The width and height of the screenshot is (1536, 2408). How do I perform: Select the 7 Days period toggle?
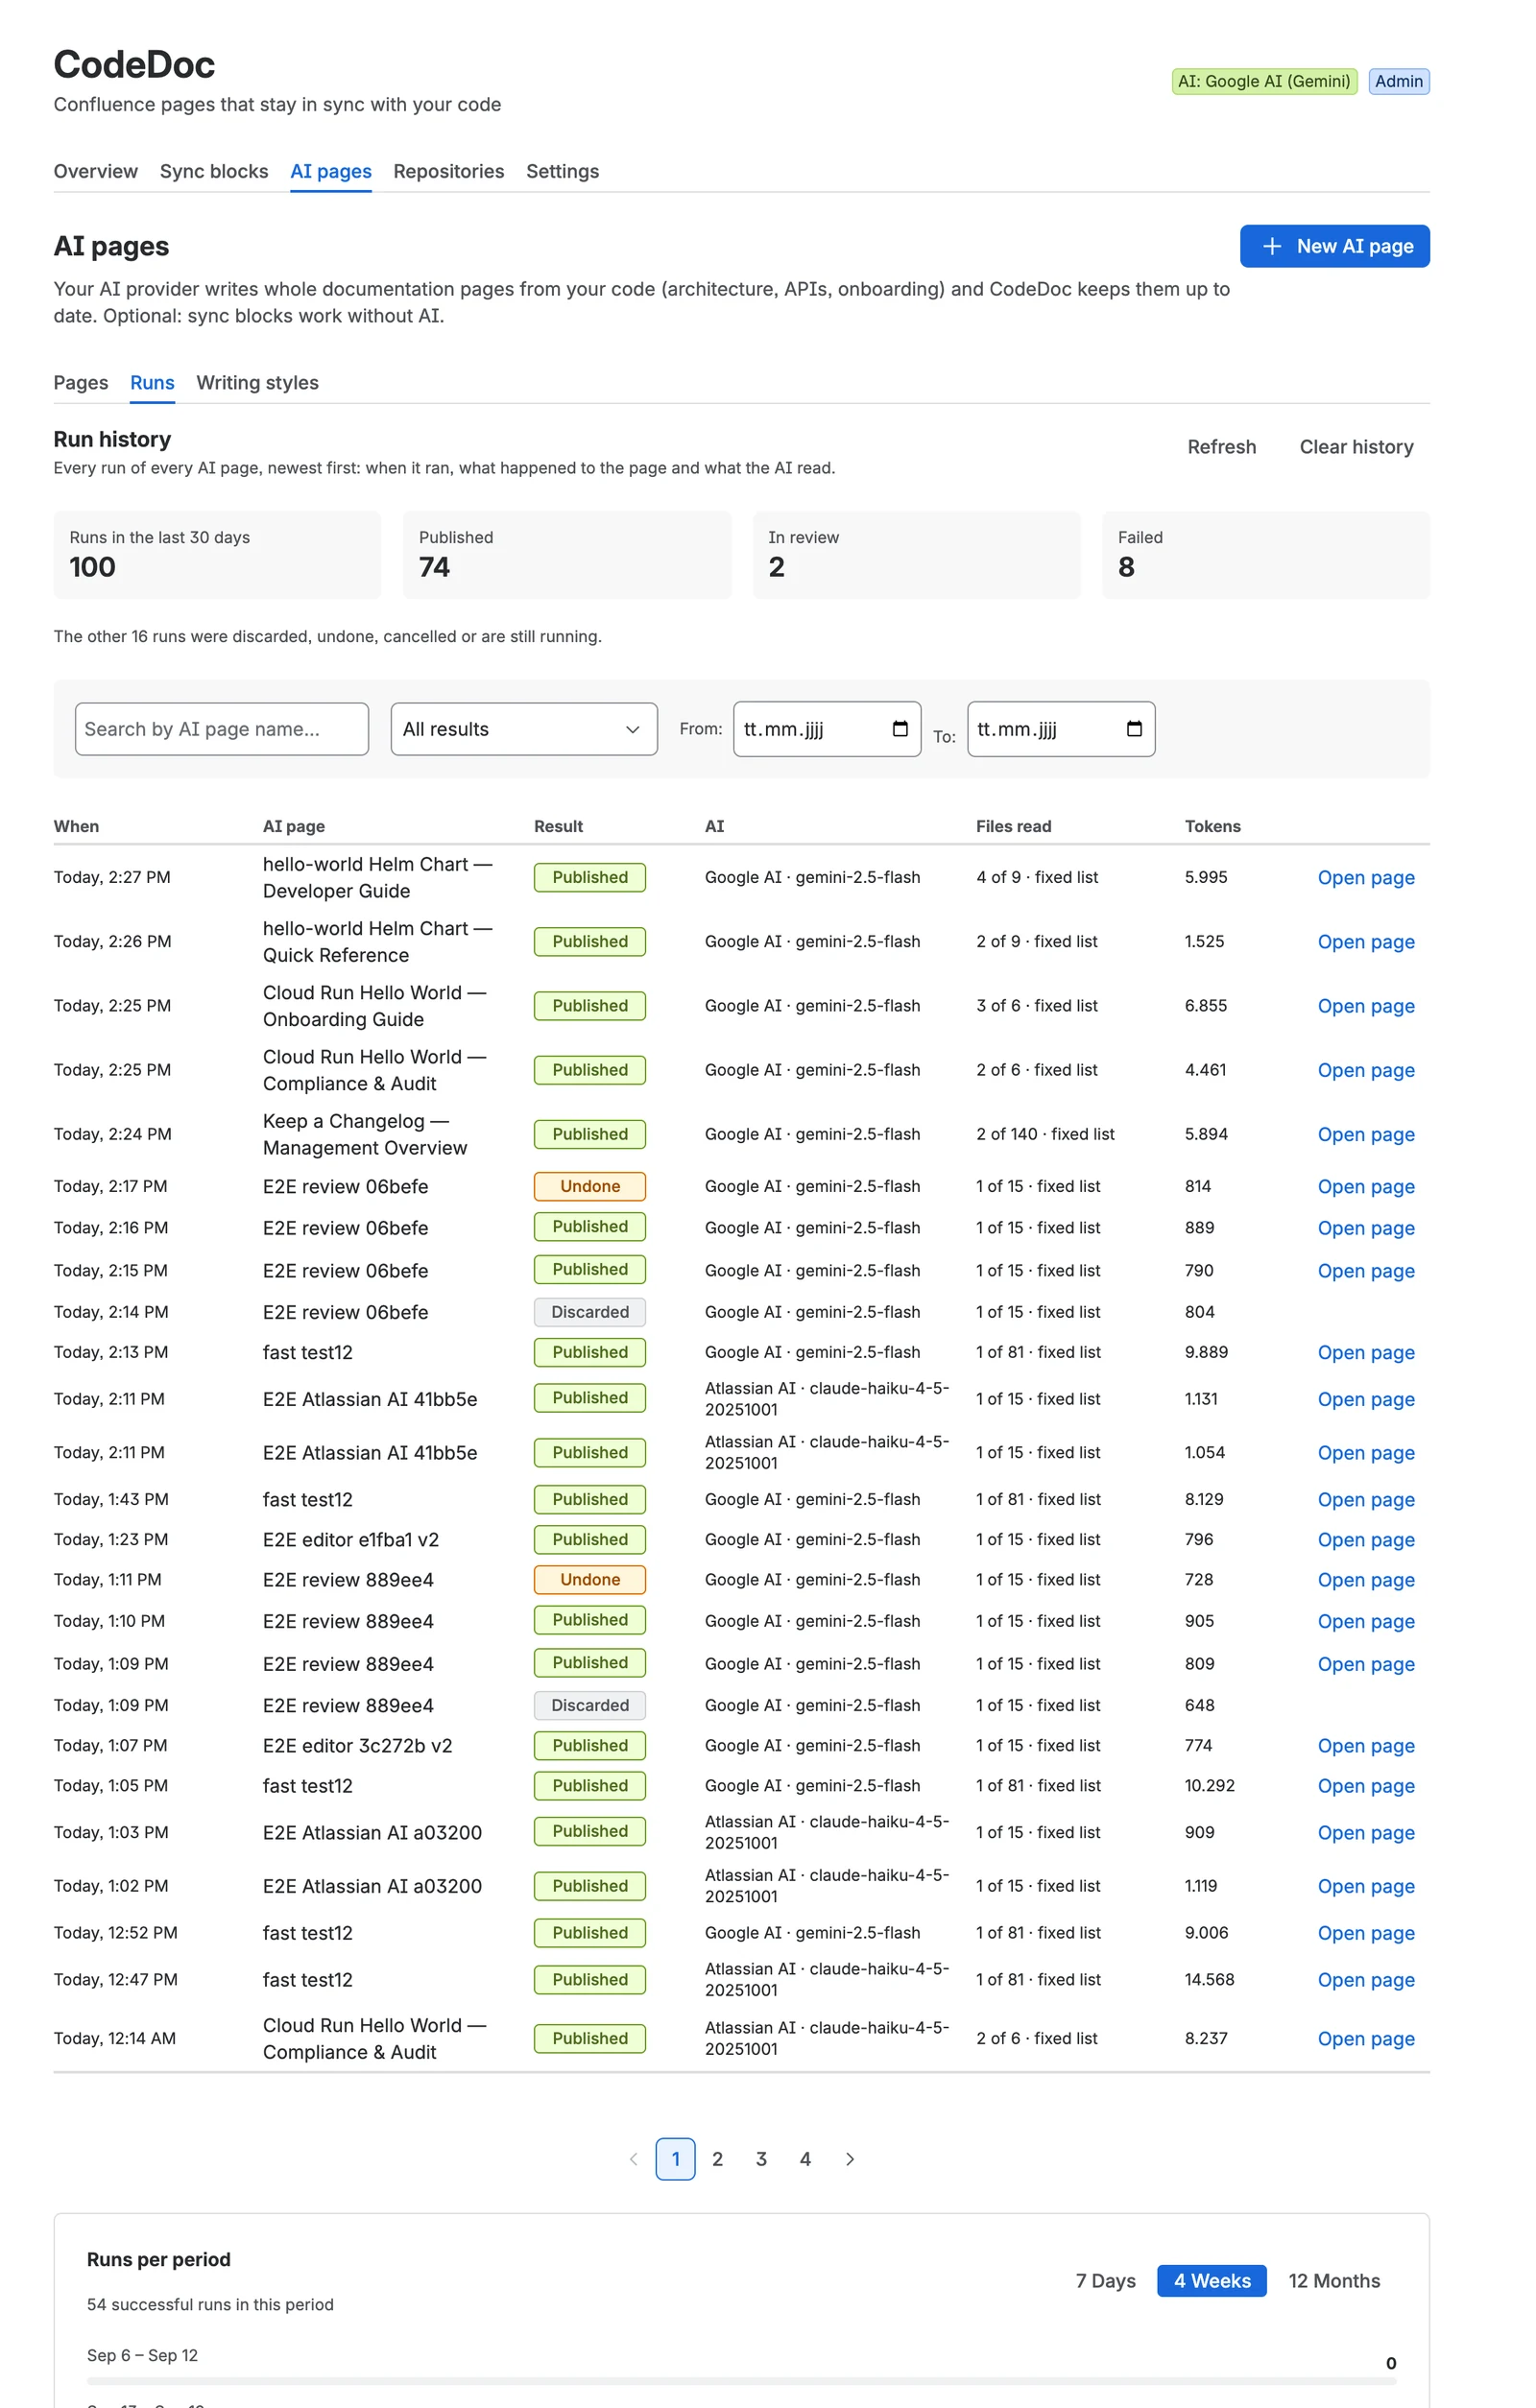1105,2281
